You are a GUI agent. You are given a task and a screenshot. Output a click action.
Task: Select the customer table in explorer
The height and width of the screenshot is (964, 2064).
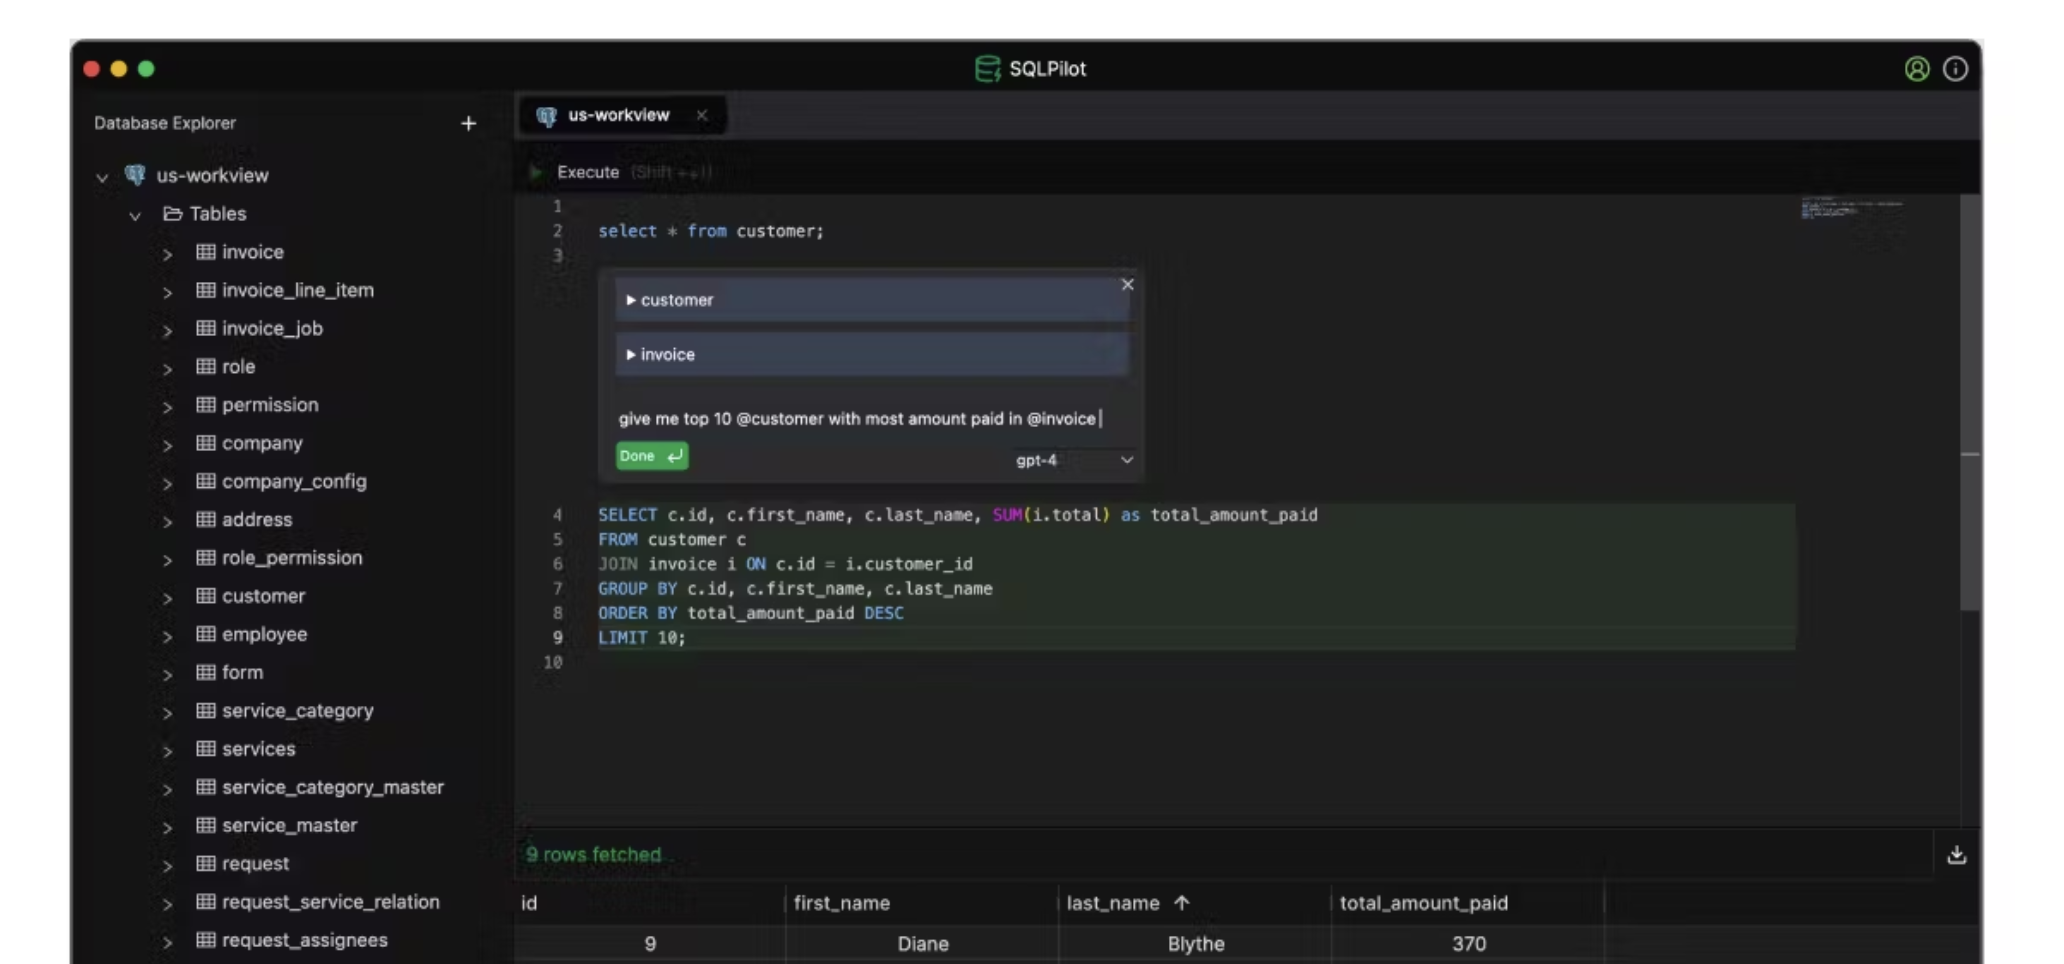coord(263,596)
